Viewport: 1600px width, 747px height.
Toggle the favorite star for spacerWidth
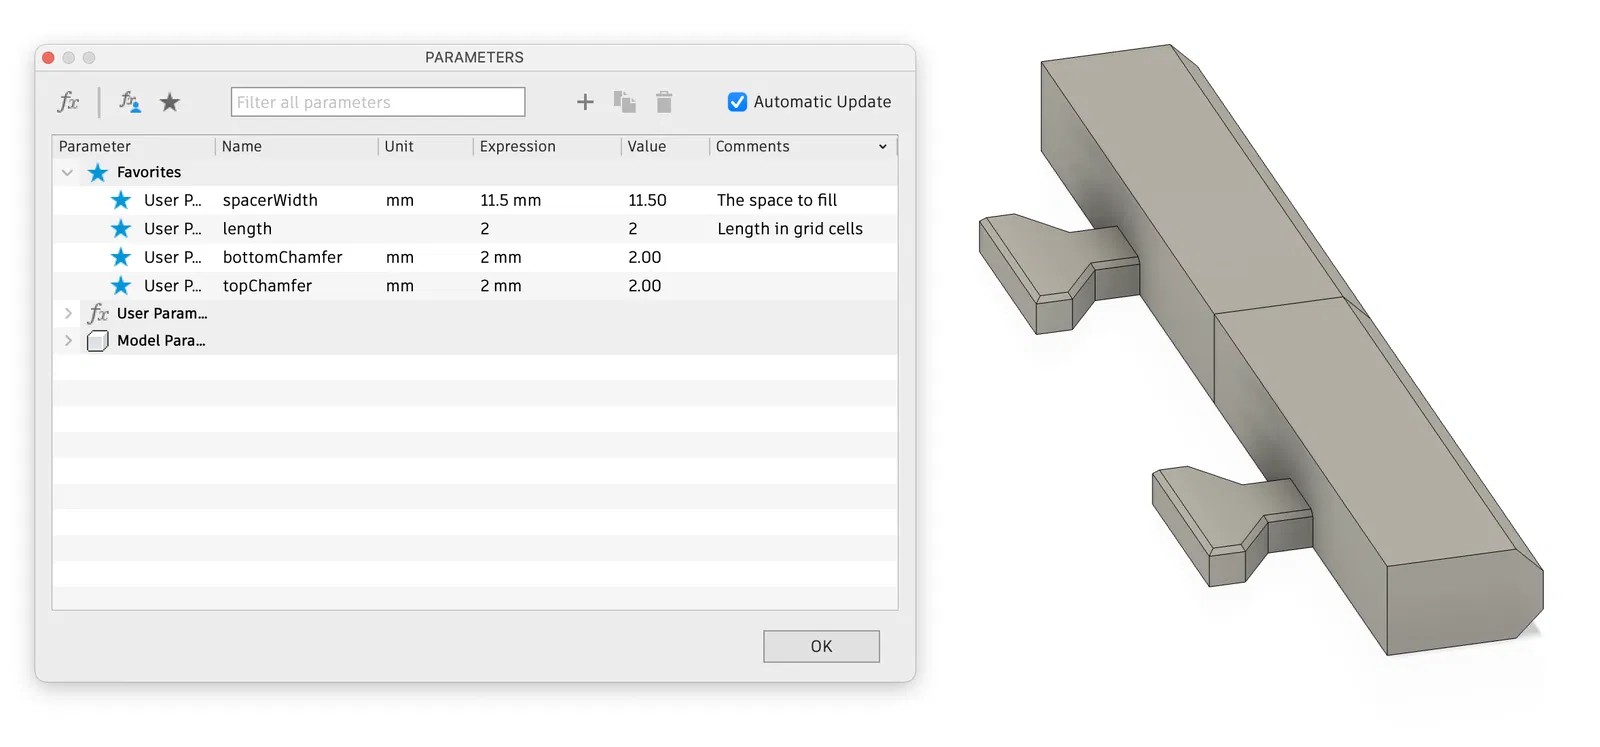pos(121,200)
